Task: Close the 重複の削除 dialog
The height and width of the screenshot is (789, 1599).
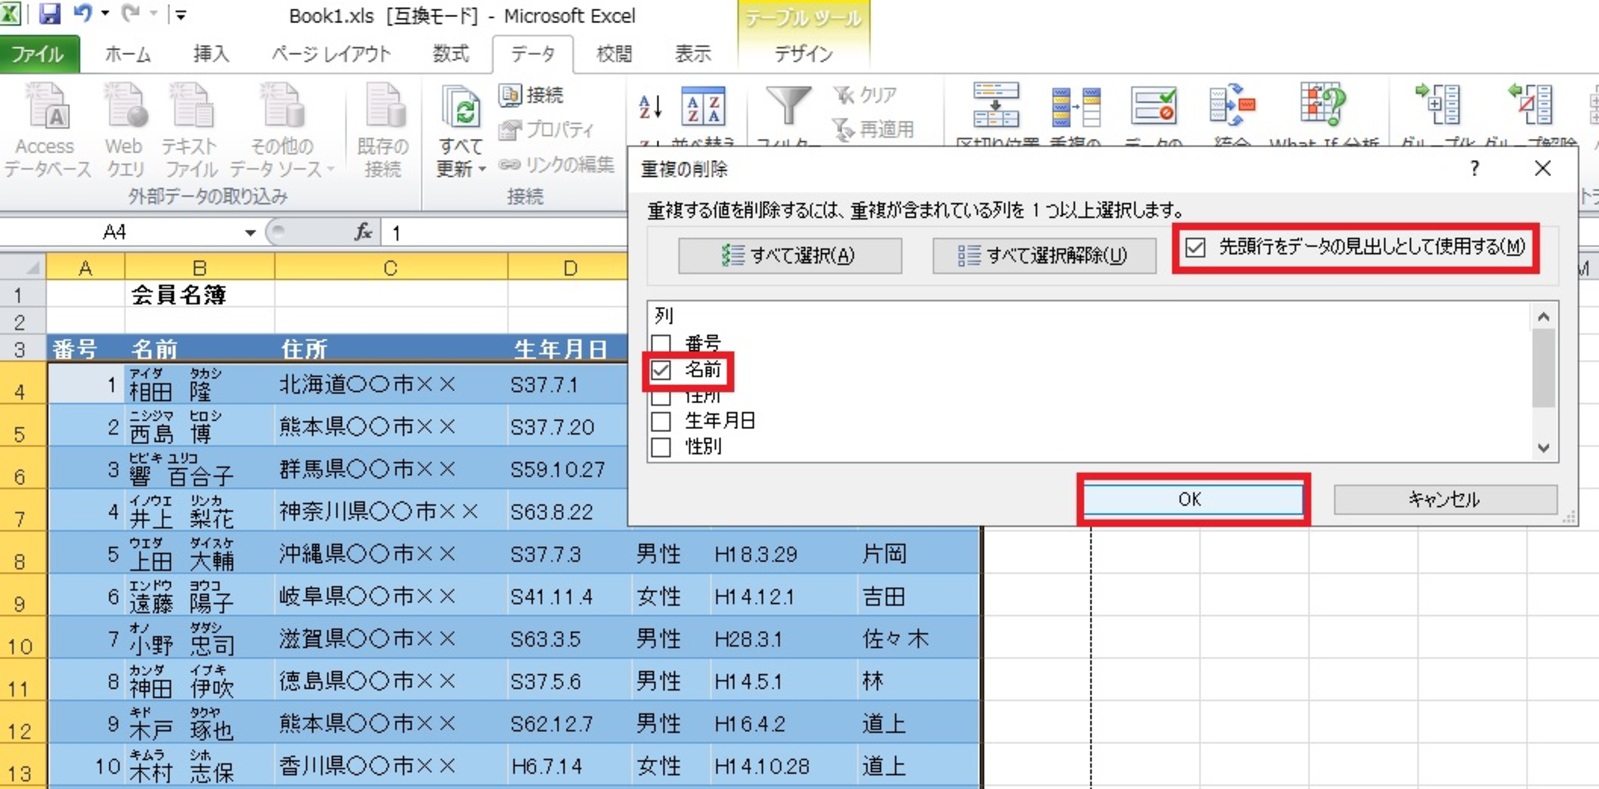Action: point(1543,168)
